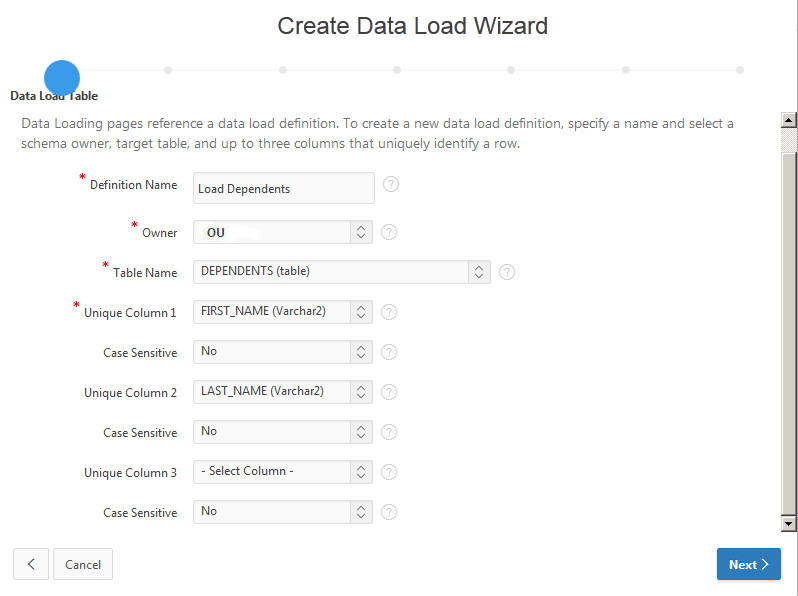
Task: Show help for Table Name field
Action: pos(507,272)
